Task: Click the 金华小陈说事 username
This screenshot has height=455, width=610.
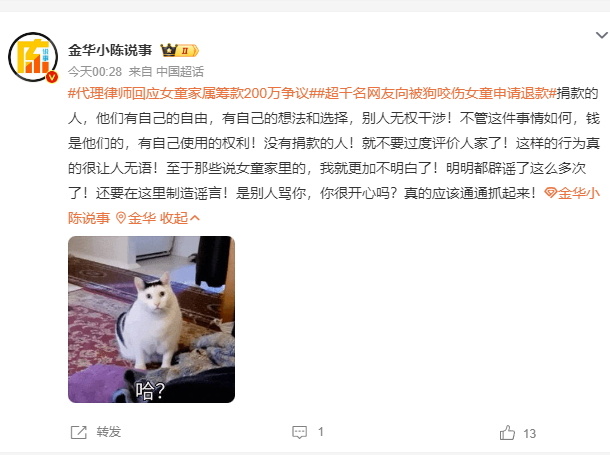Action: 110,50
